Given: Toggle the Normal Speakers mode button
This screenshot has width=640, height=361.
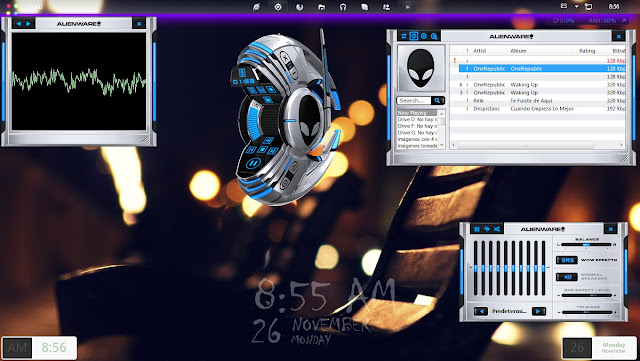Looking at the screenshot, I should tap(567, 277).
